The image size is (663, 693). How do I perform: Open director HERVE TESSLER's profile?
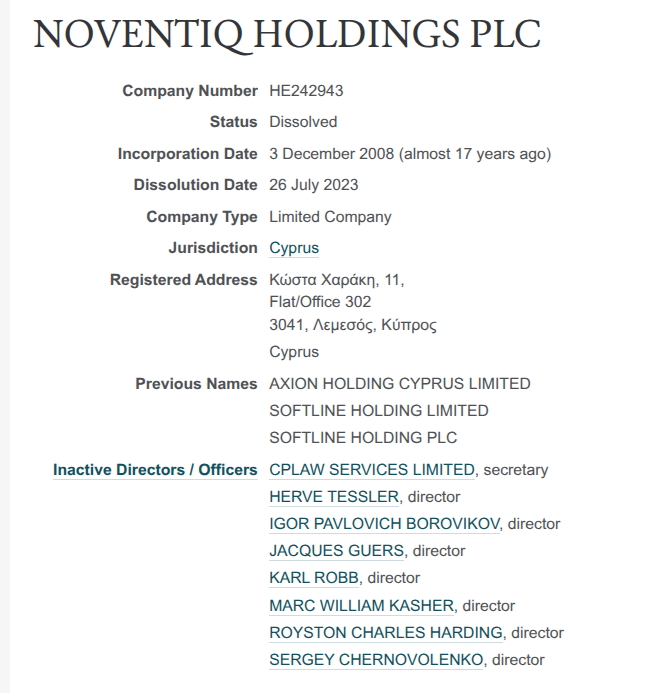334,497
